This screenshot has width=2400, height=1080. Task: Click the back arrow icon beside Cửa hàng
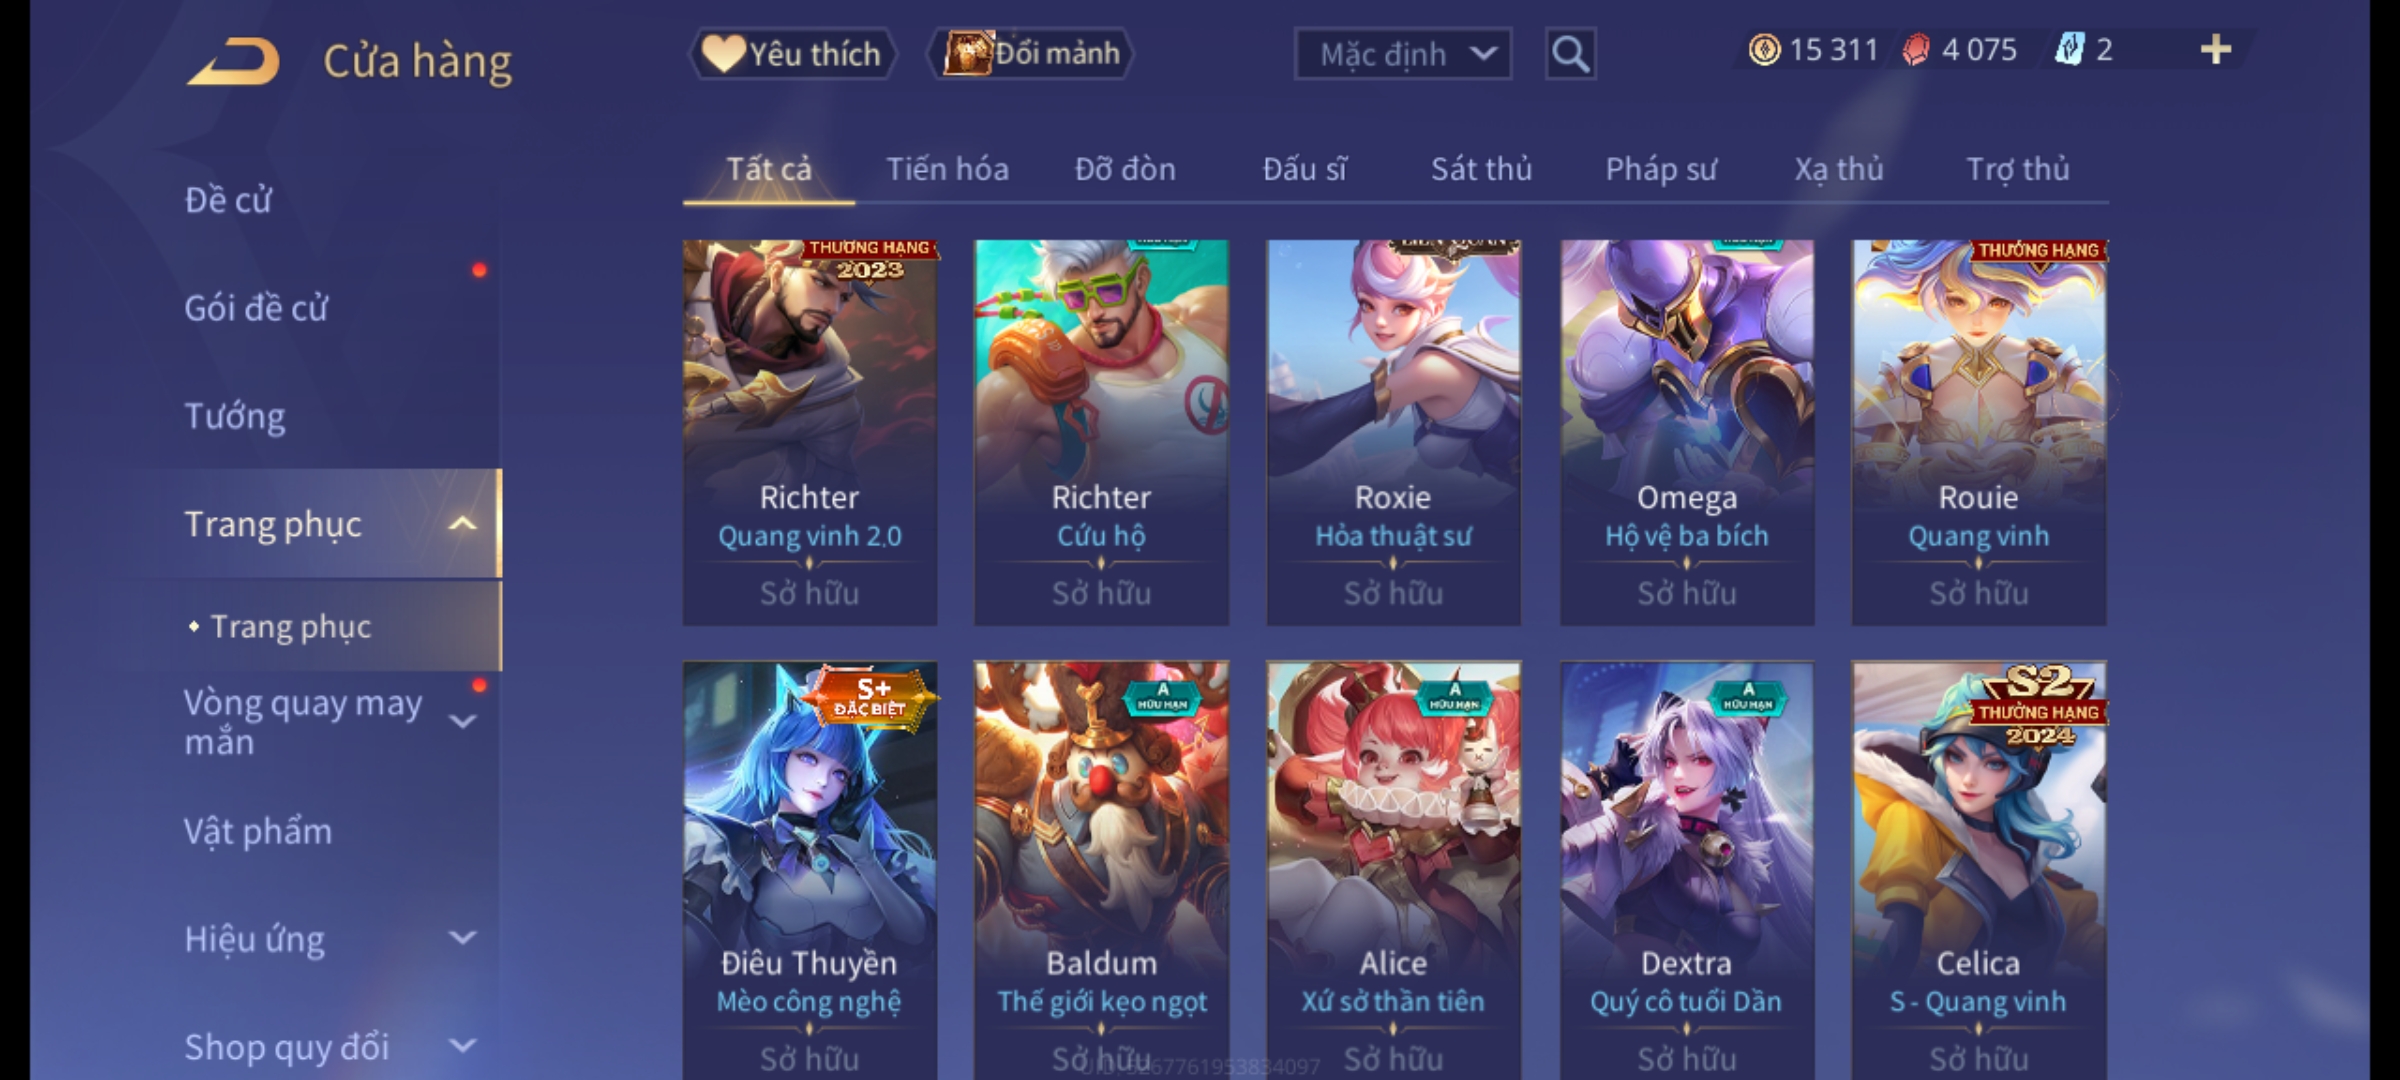[x=233, y=60]
